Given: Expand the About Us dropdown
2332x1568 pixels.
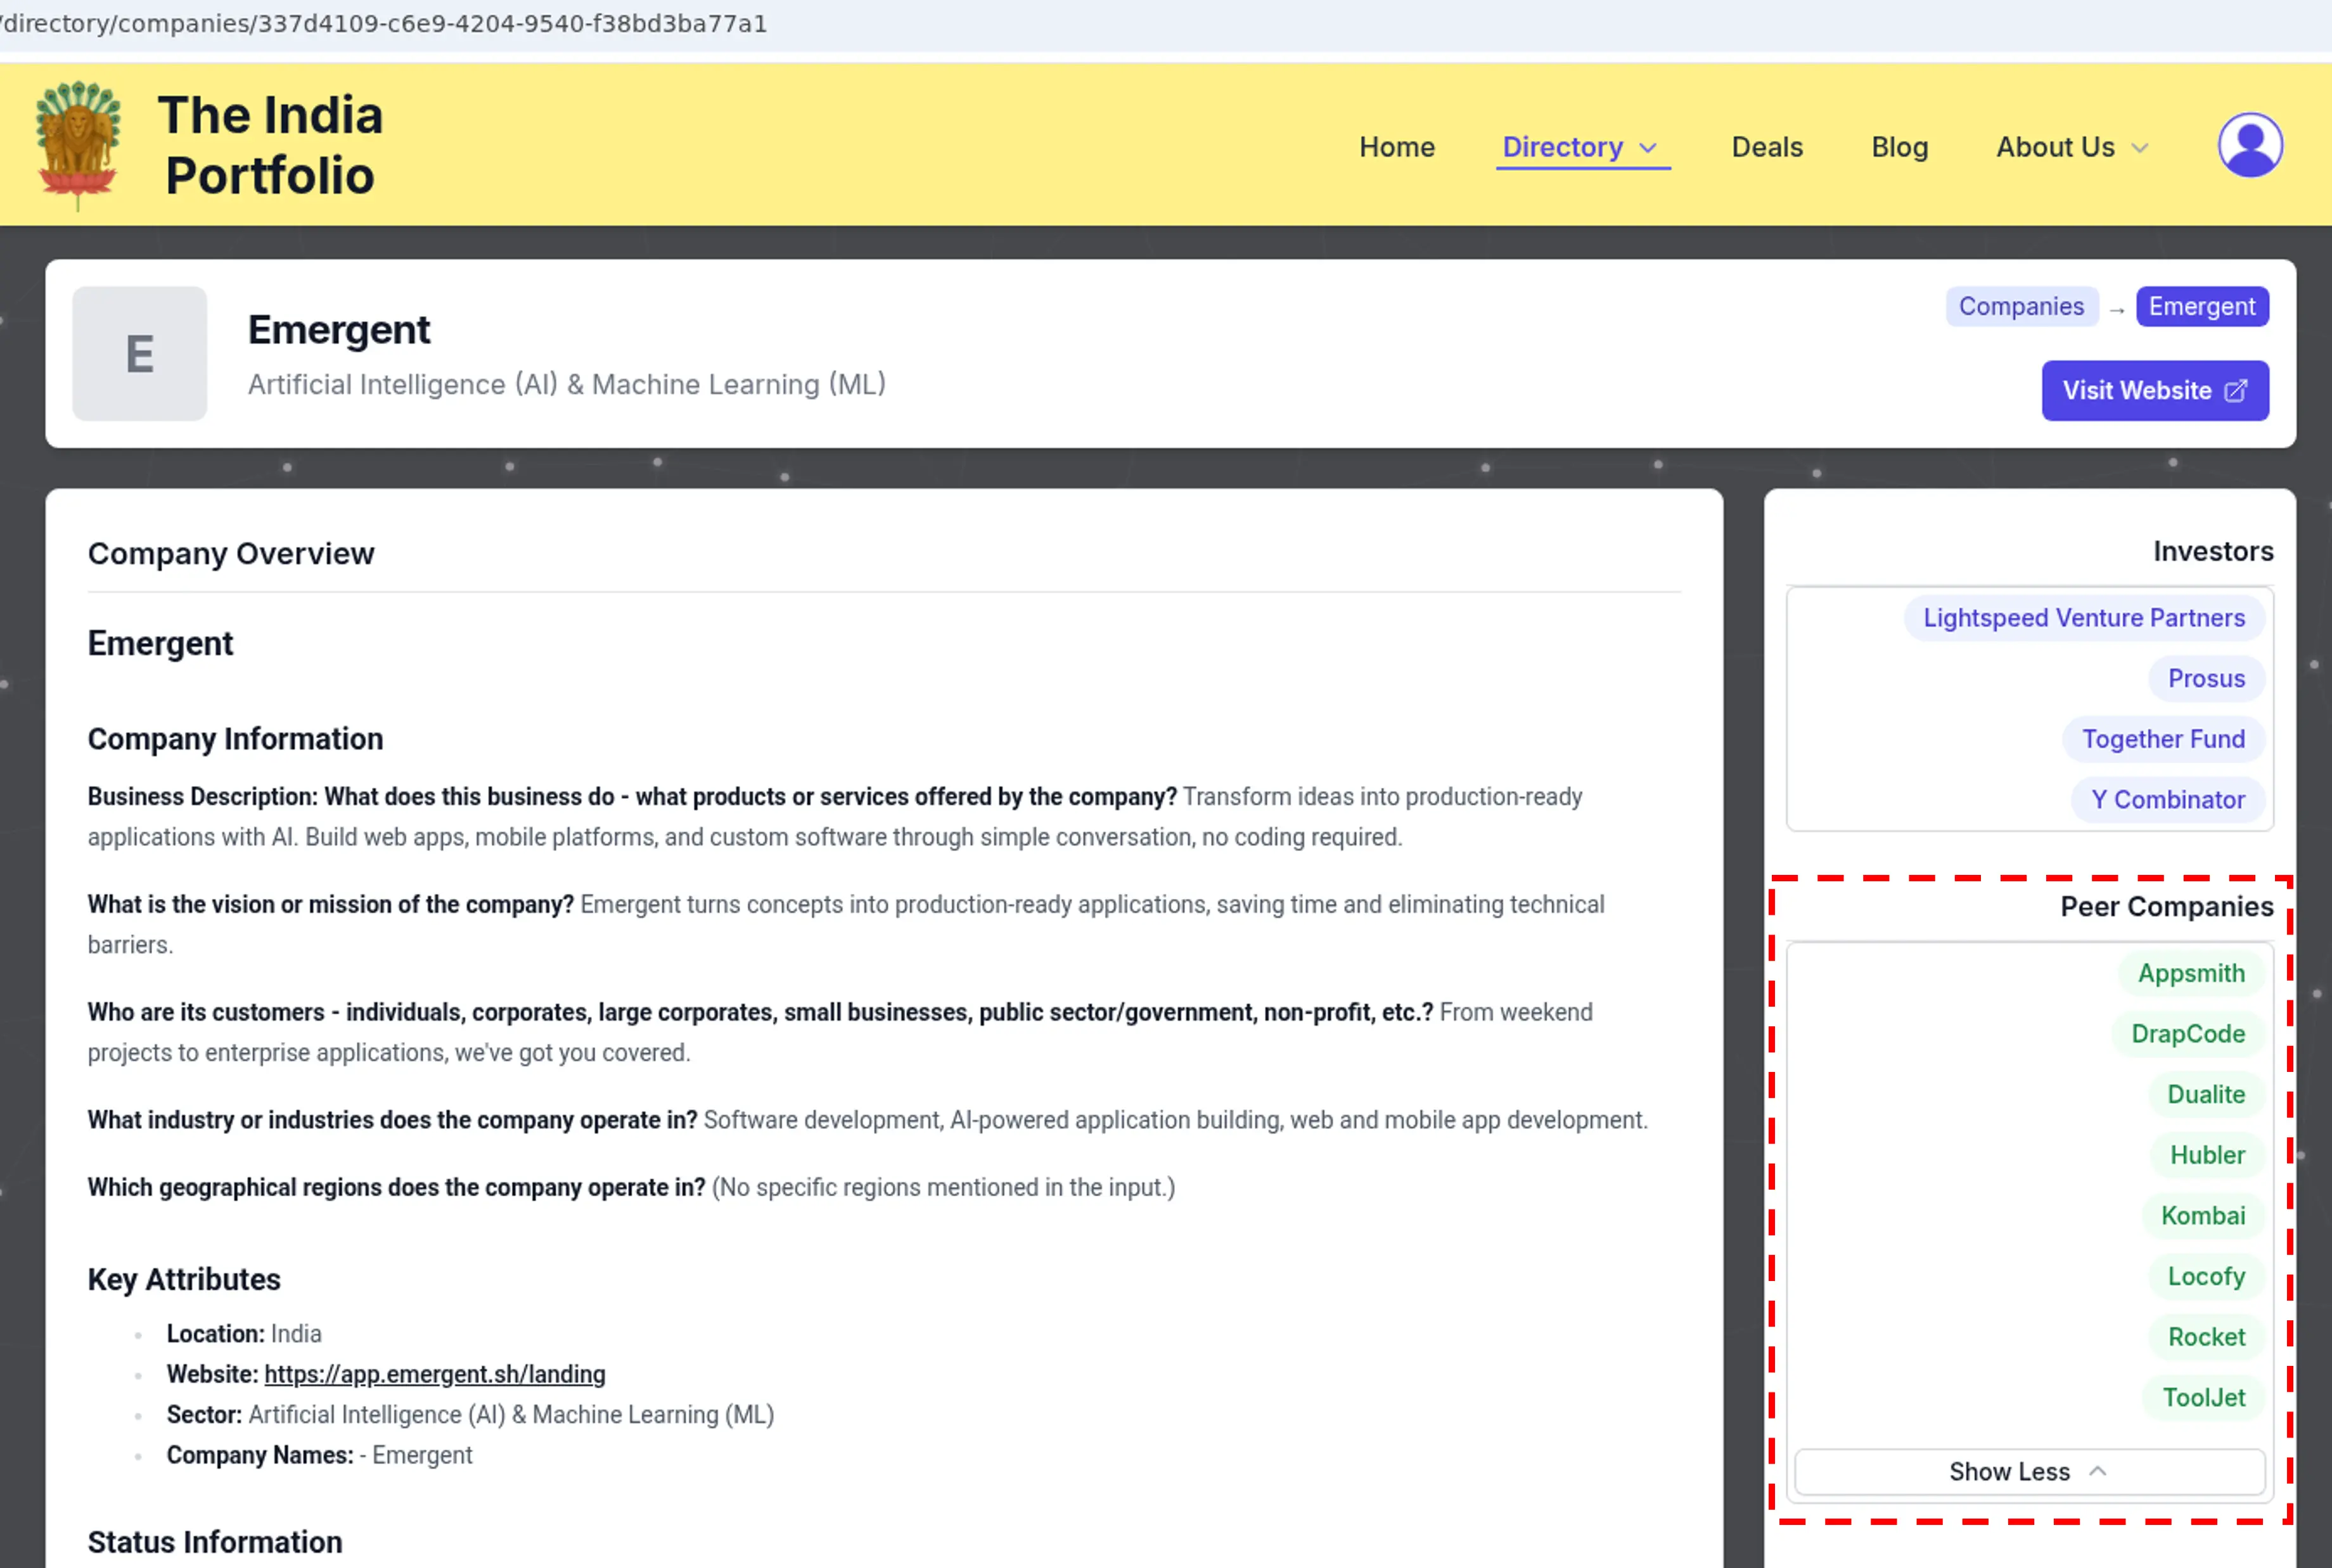Looking at the screenshot, I should [x=2071, y=147].
